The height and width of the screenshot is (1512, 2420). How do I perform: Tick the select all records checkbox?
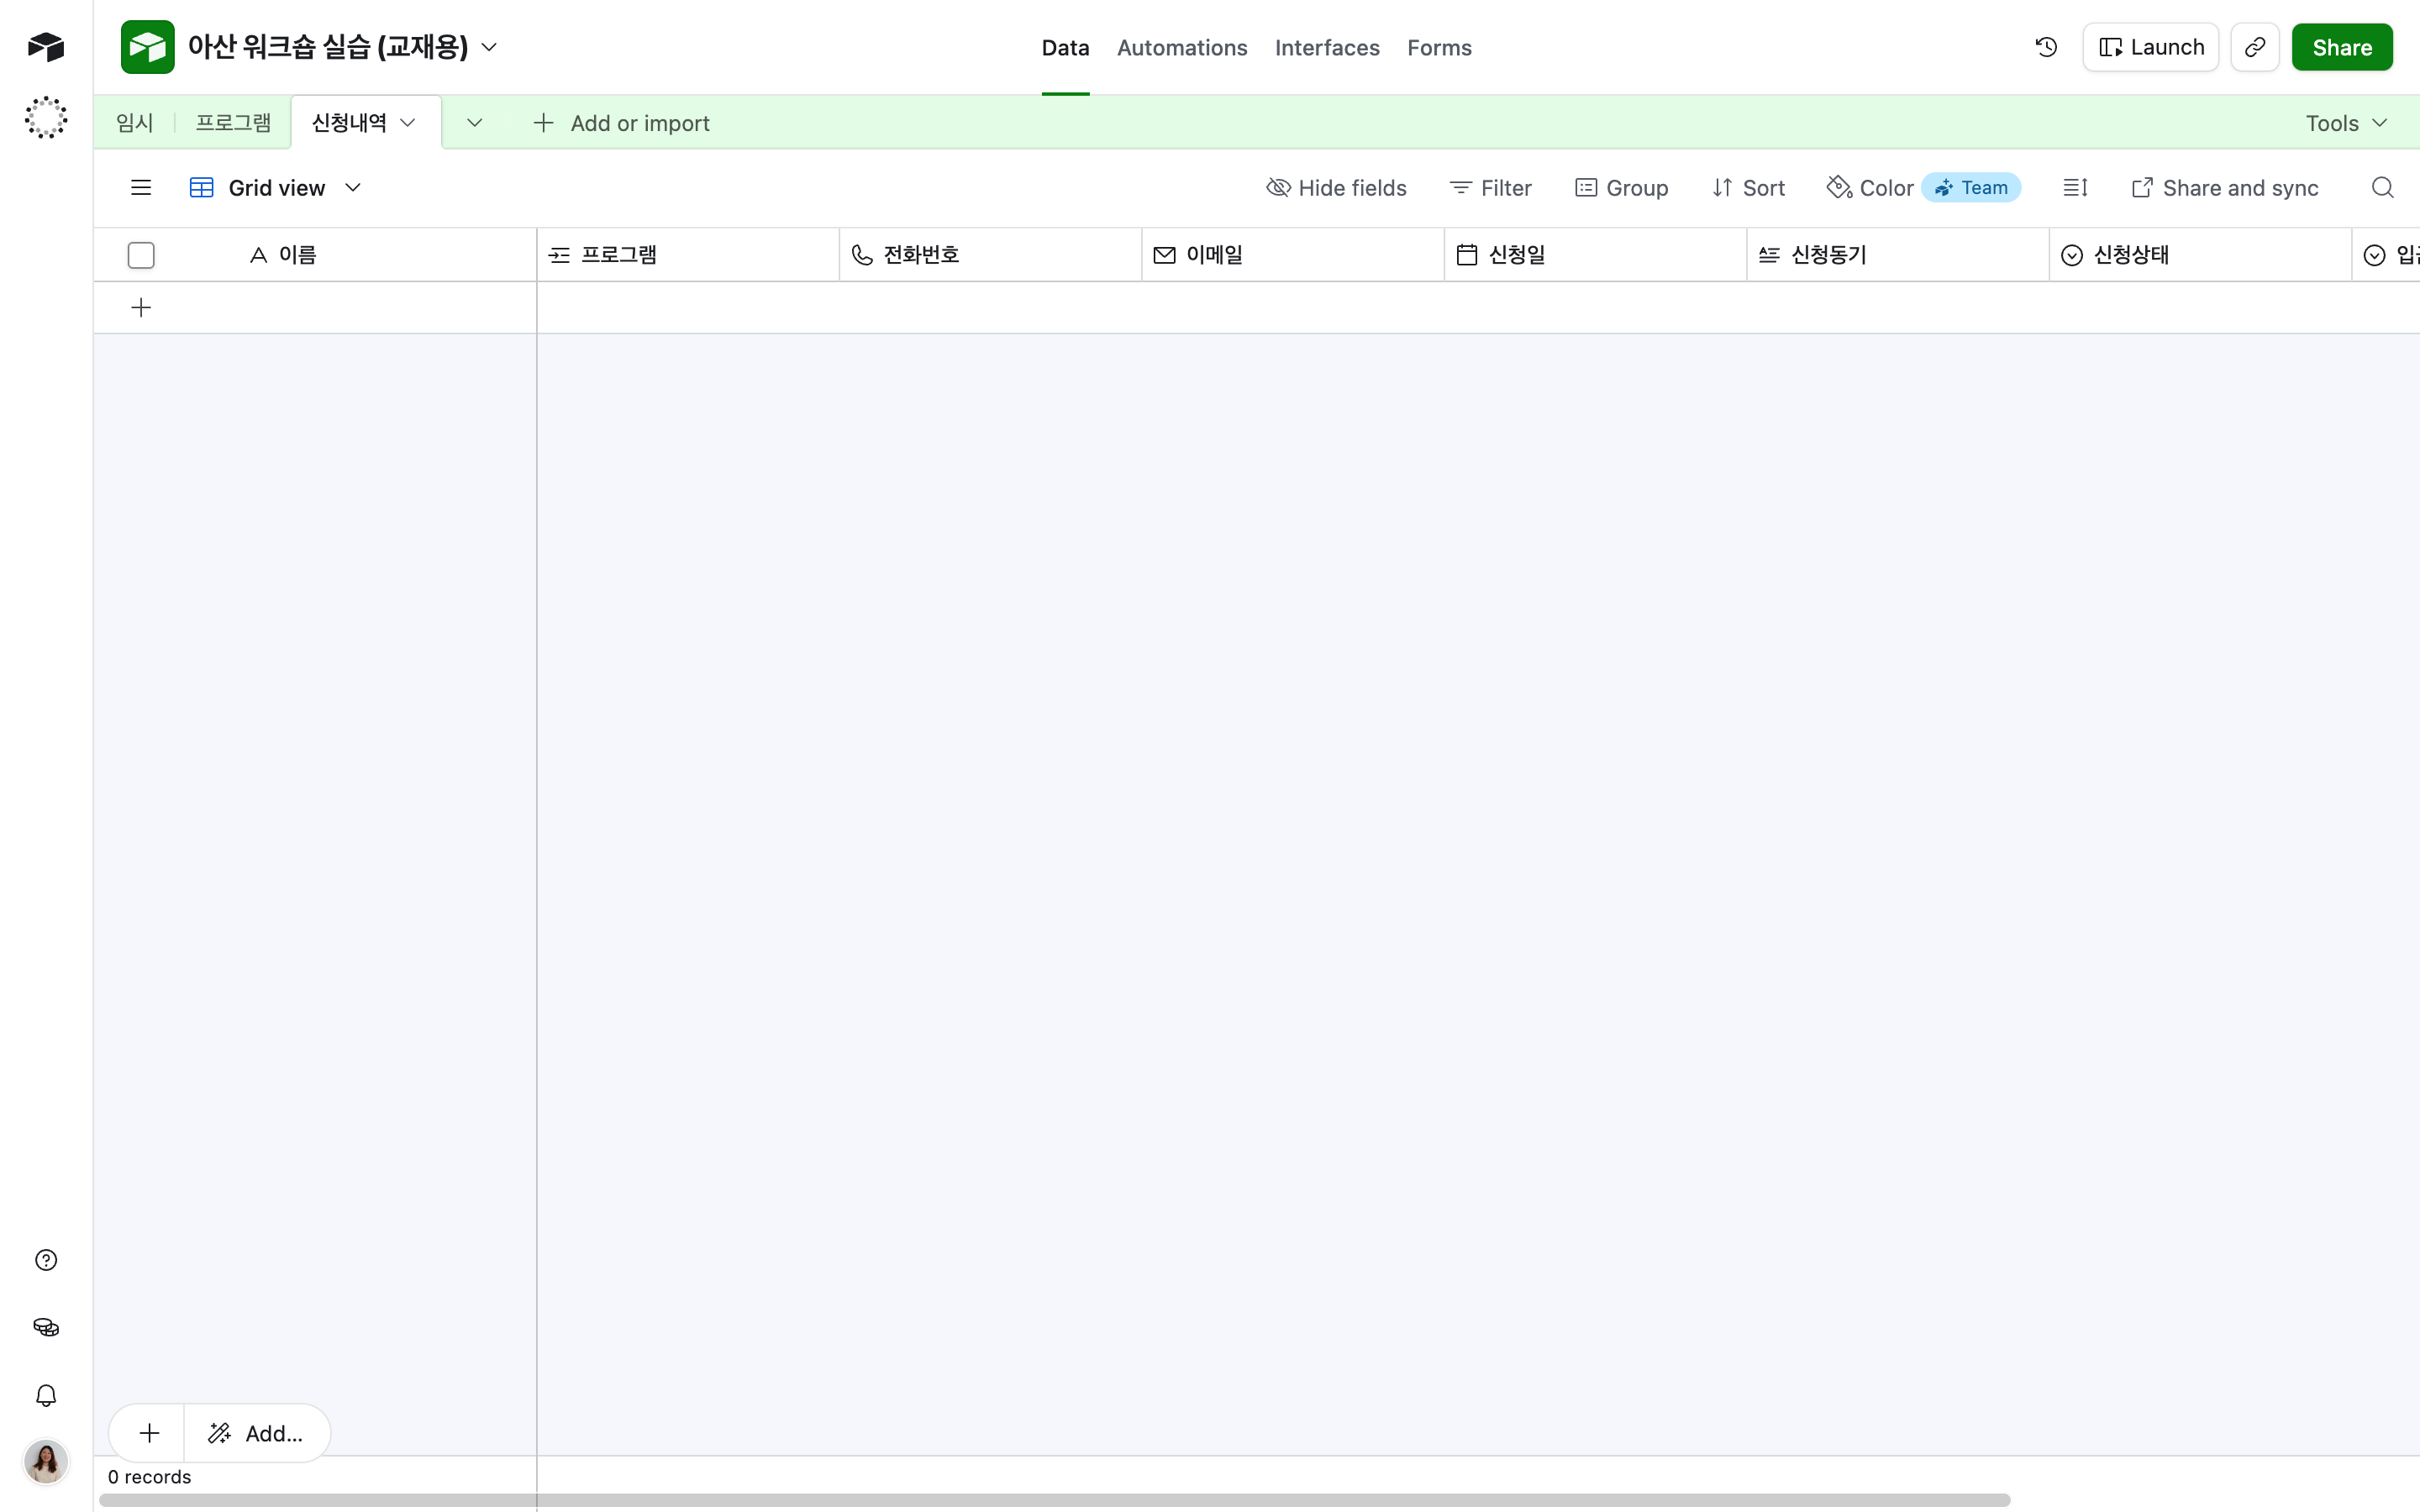[141, 255]
